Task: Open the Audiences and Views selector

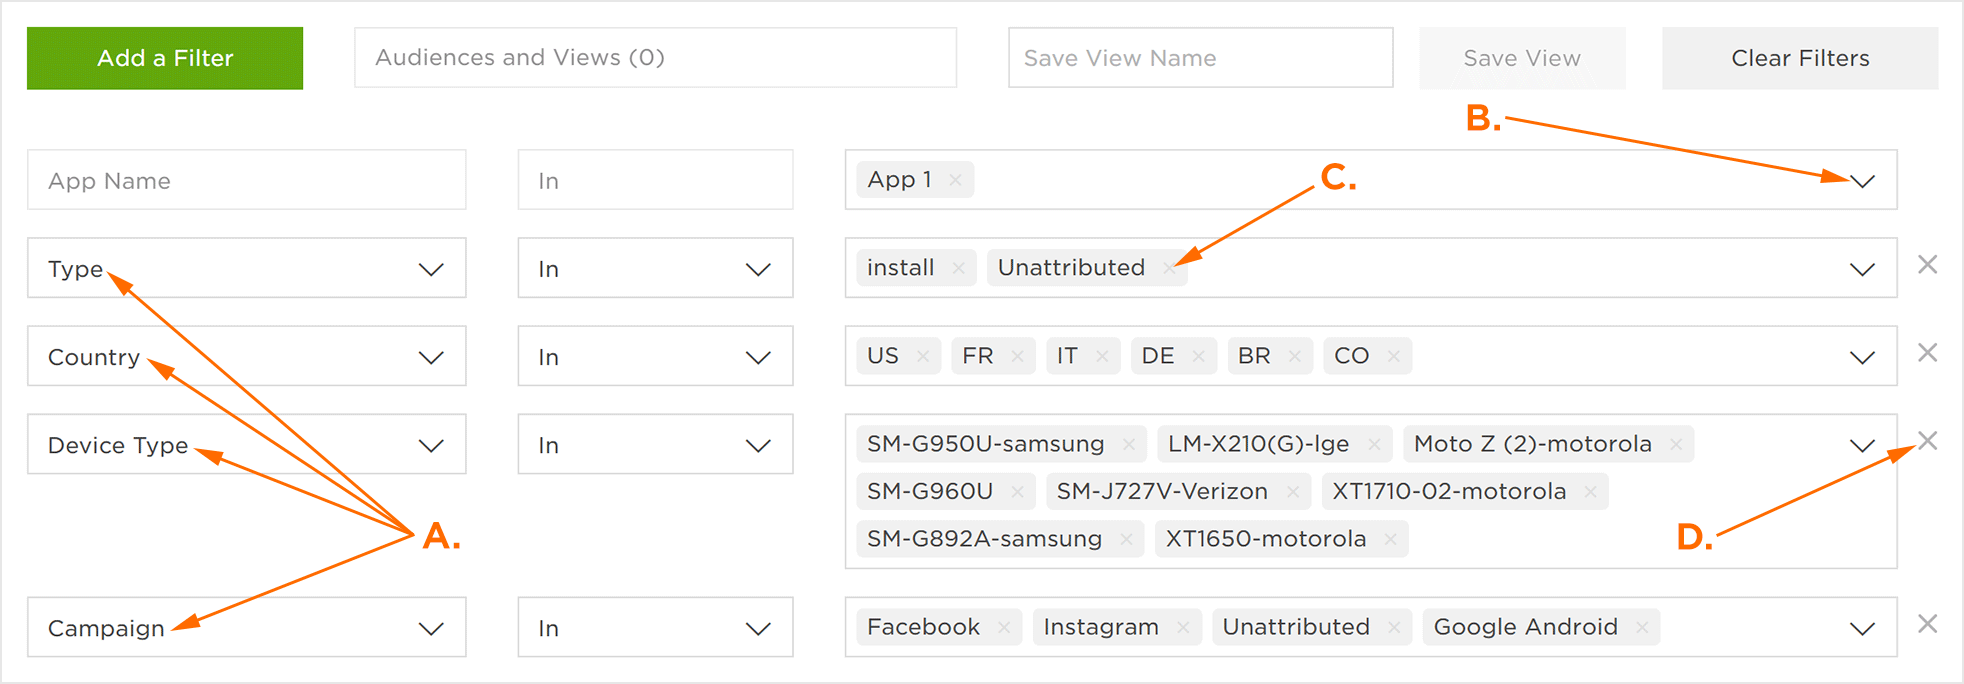Action: (x=655, y=58)
